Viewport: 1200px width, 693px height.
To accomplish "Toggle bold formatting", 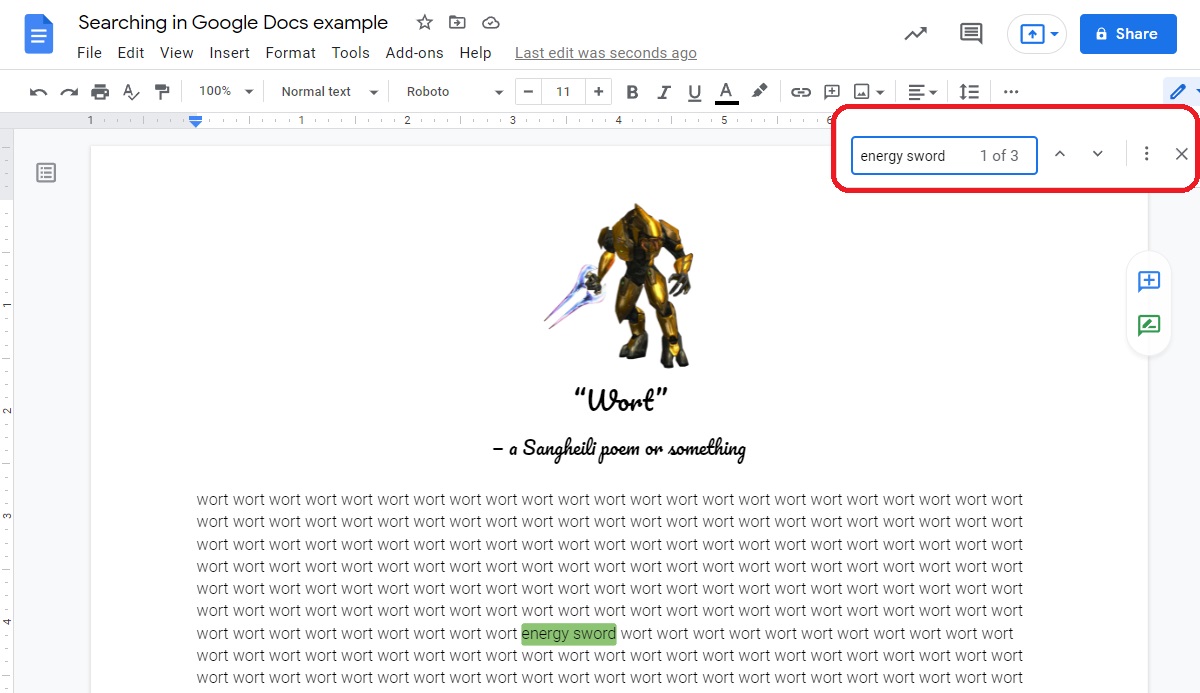I will (x=632, y=92).
